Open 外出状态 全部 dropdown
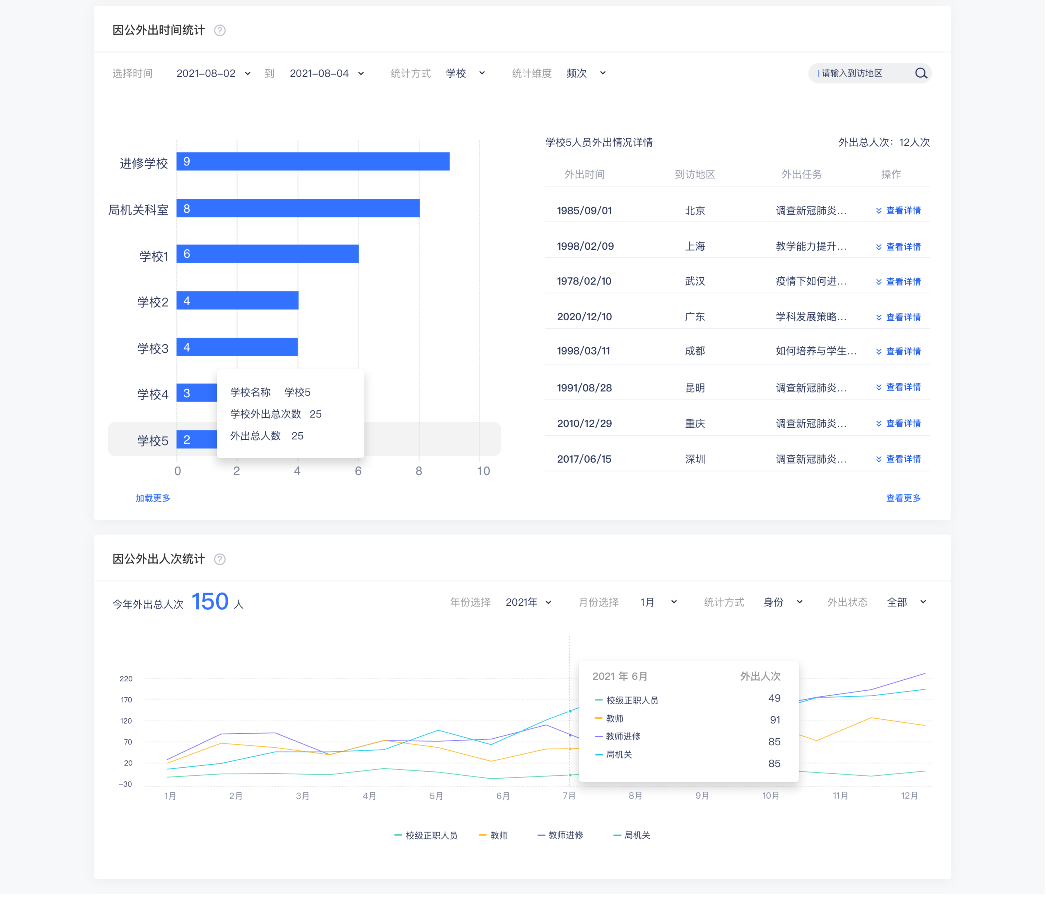 (907, 602)
